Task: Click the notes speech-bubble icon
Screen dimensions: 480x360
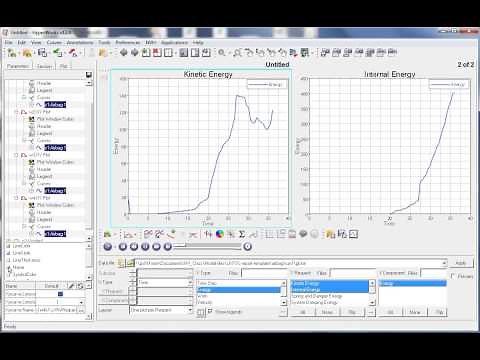Action: point(303,234)
